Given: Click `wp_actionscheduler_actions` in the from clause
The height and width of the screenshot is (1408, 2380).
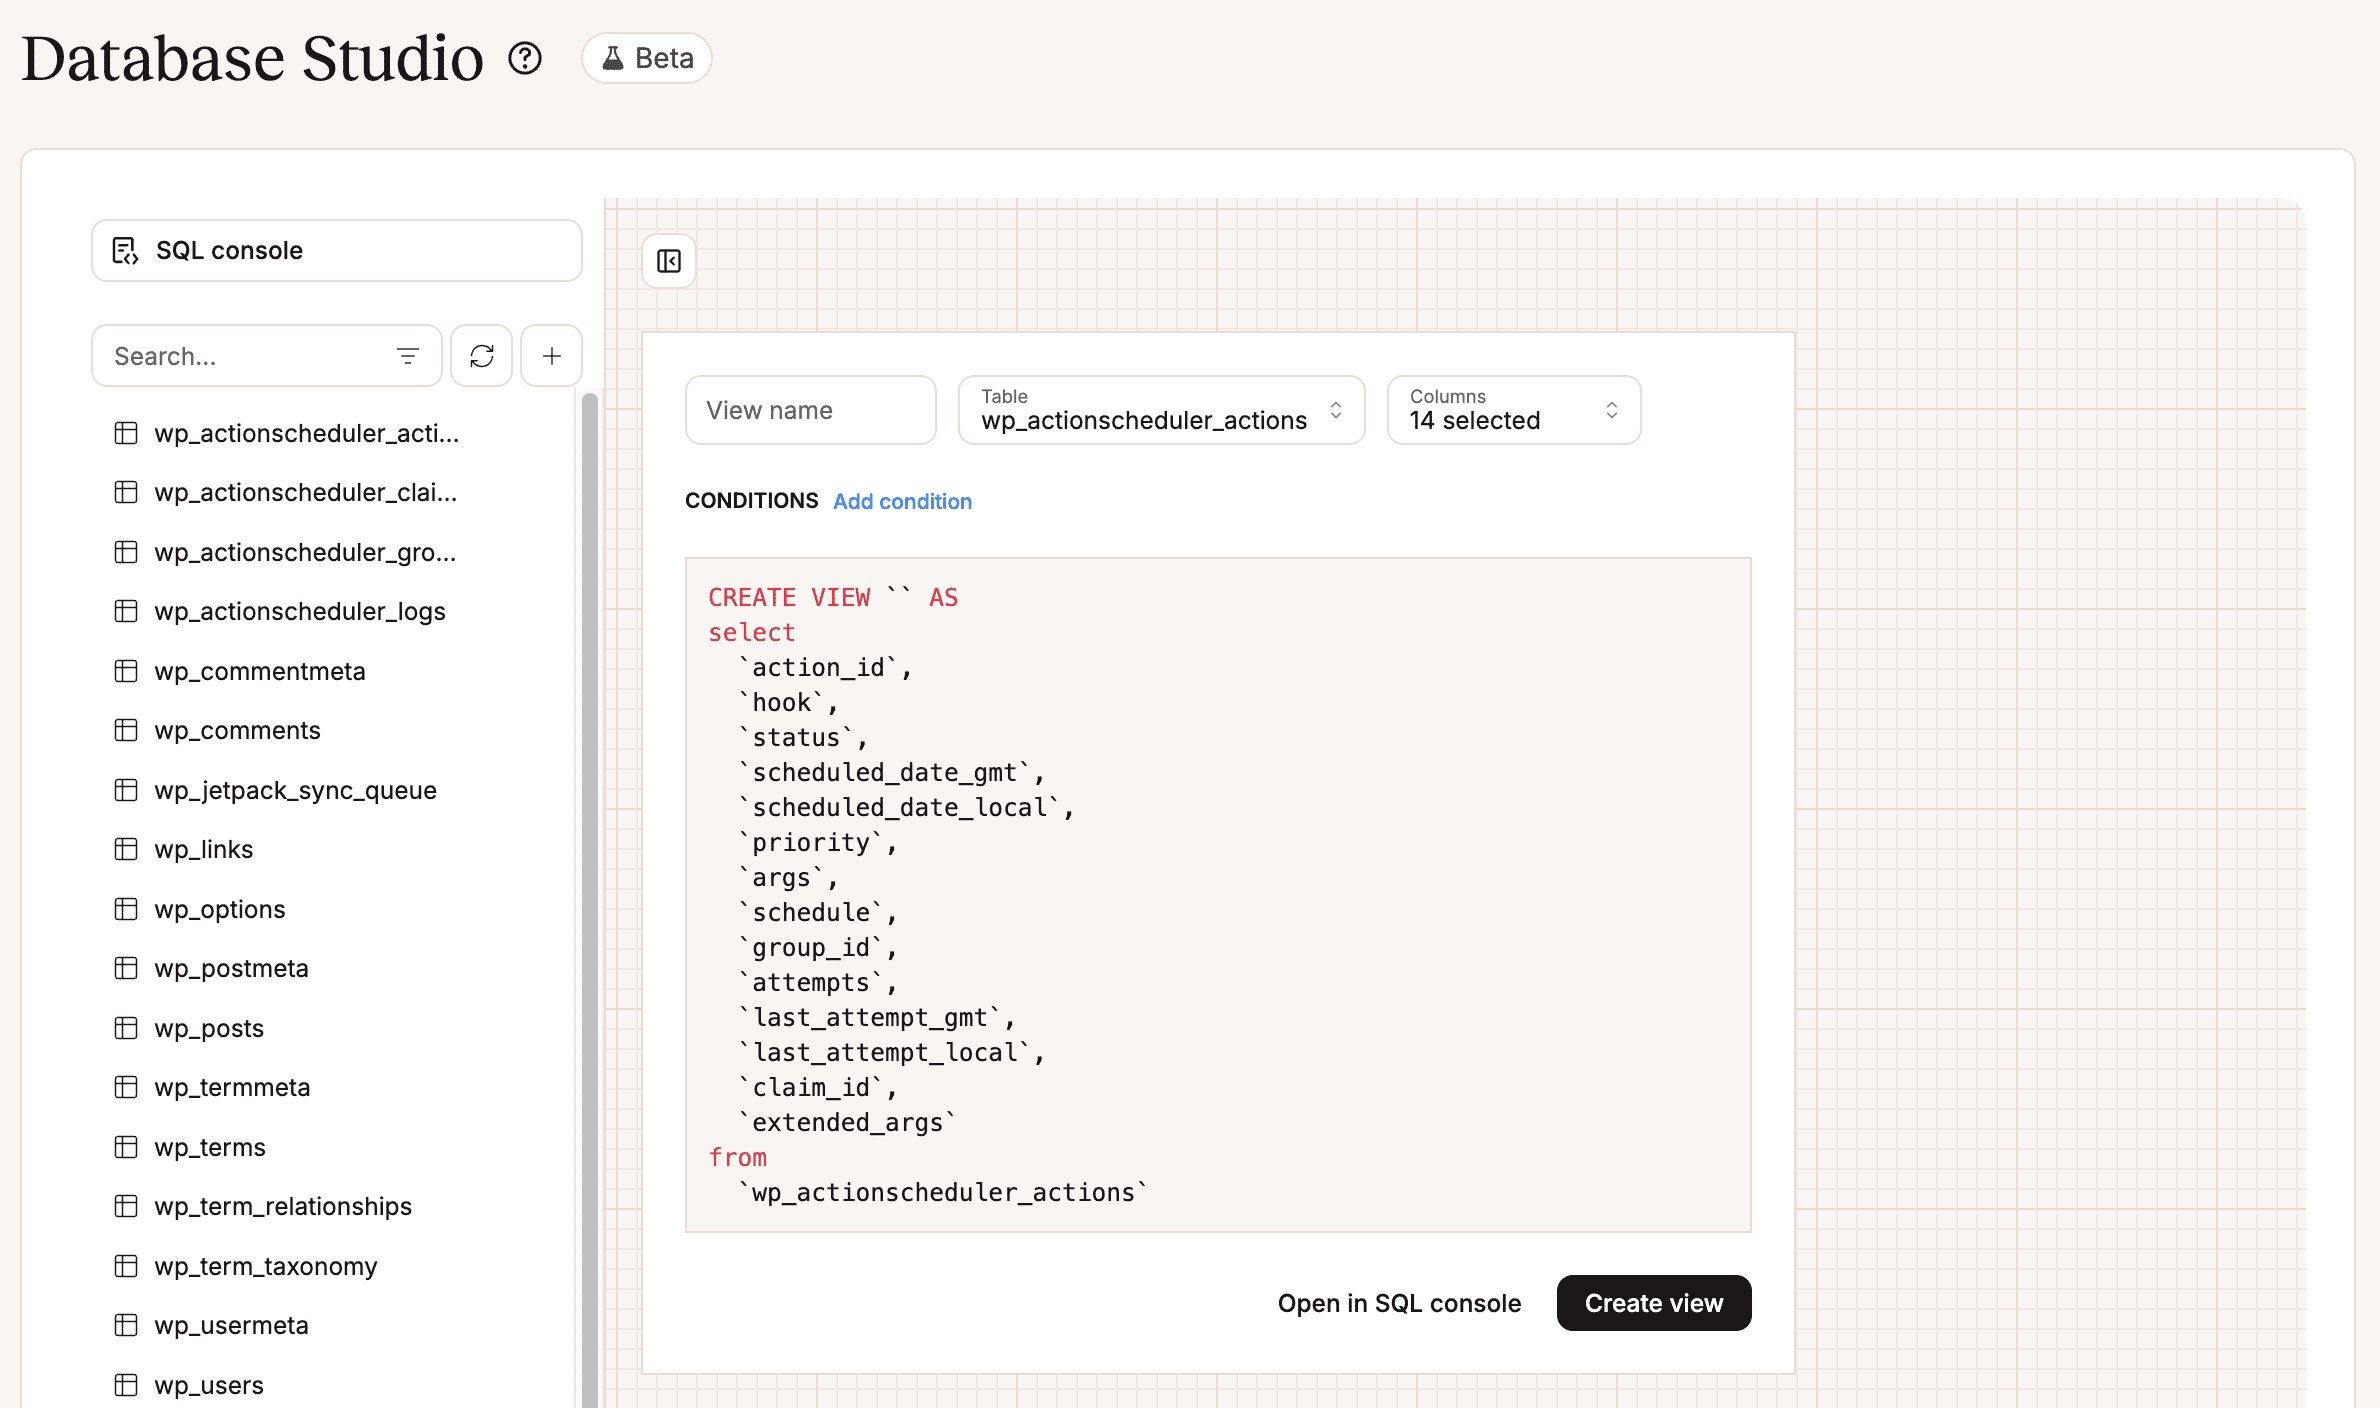Looking at the screenshot, I should point(943,1192).
